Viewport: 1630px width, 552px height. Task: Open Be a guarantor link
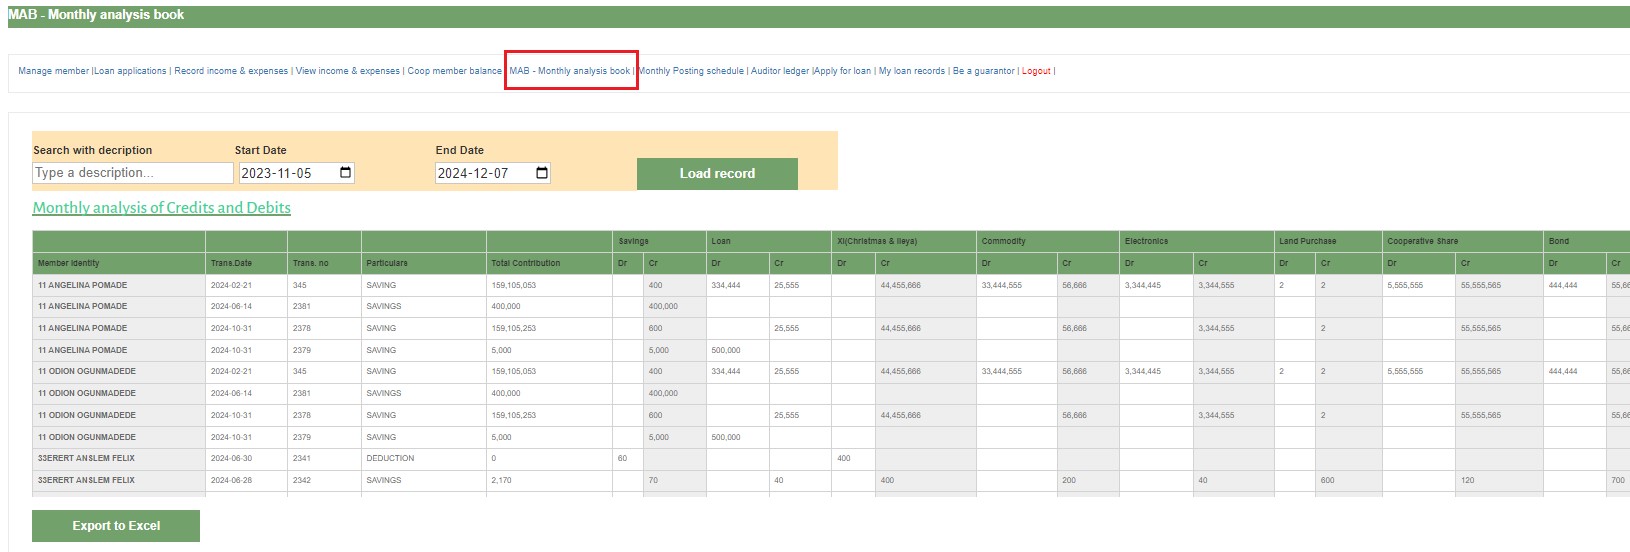coord(984,71)
